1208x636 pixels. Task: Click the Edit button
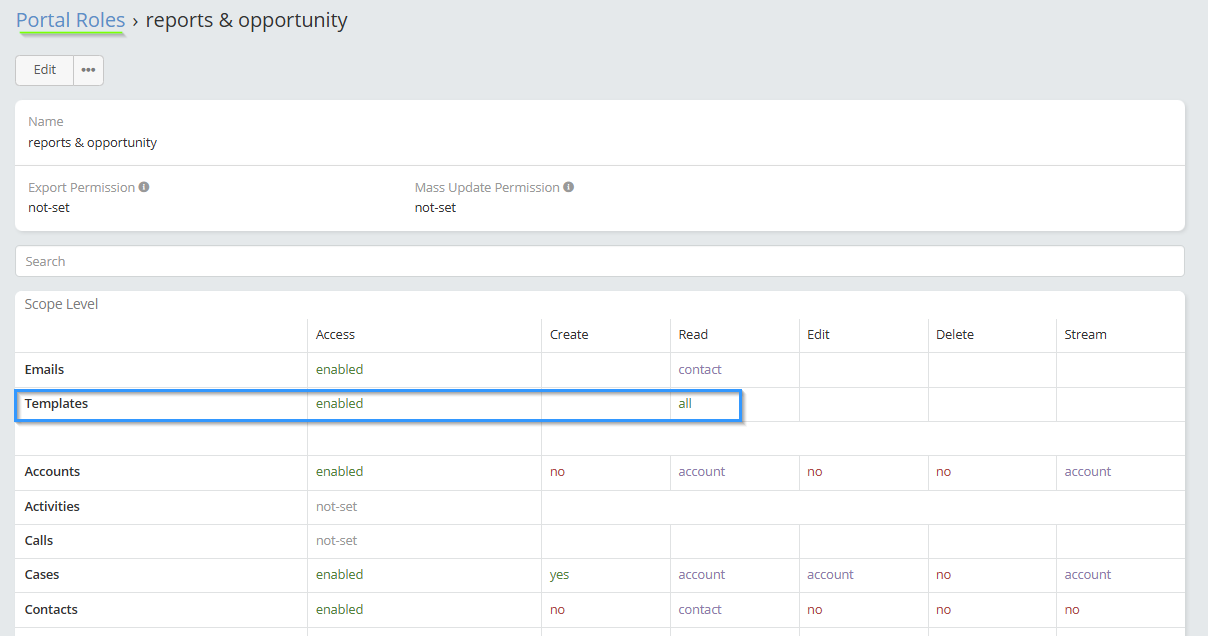tap(45, 70)
